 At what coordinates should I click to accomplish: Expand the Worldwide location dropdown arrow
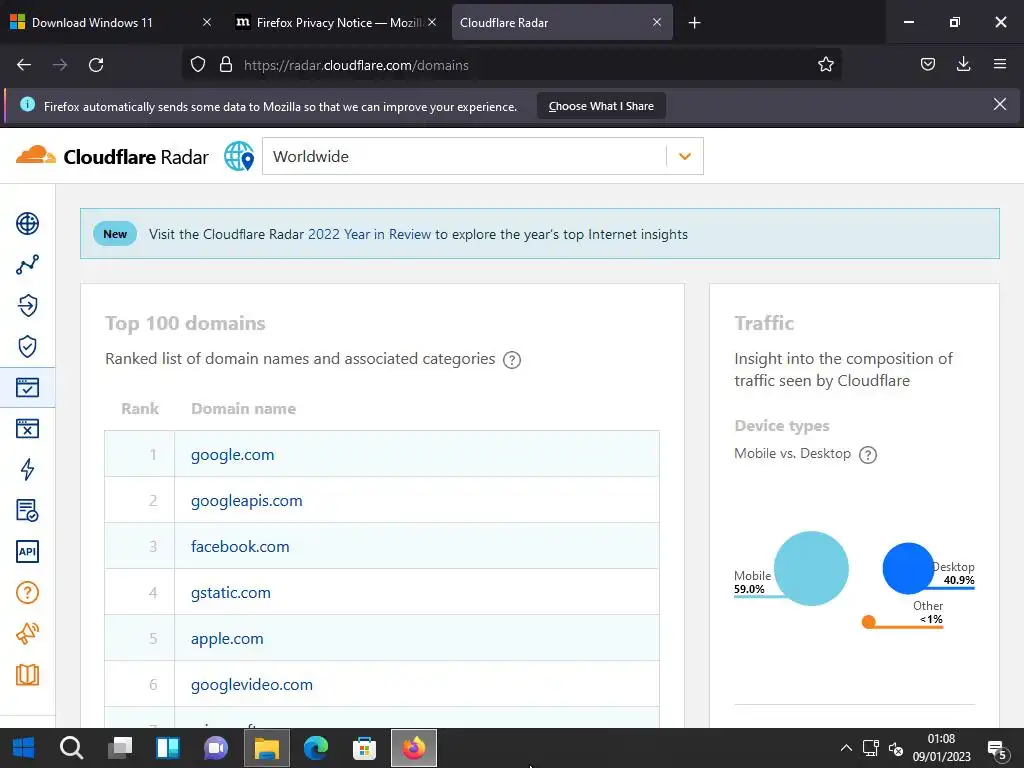(x=684, y=156)
